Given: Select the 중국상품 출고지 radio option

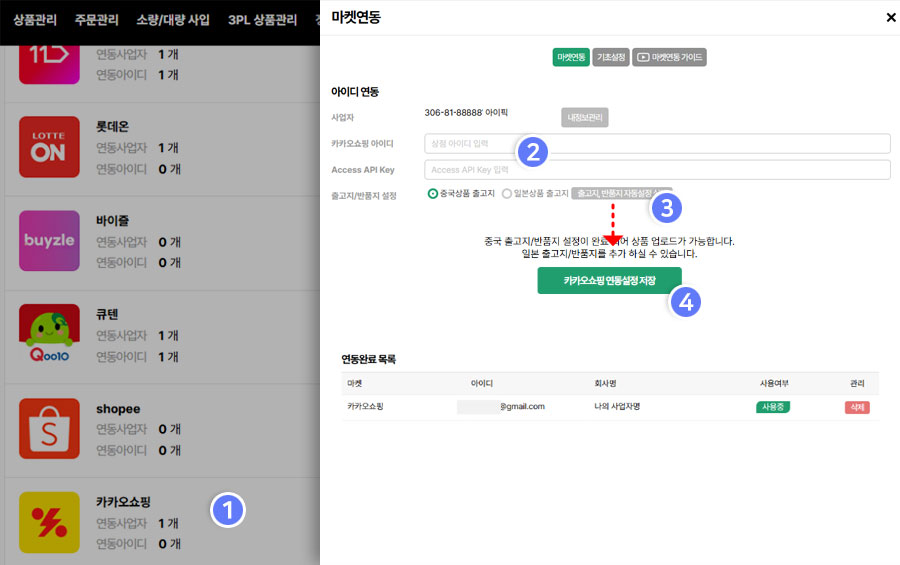Looking at the screenshot, I should click(433, 194).
